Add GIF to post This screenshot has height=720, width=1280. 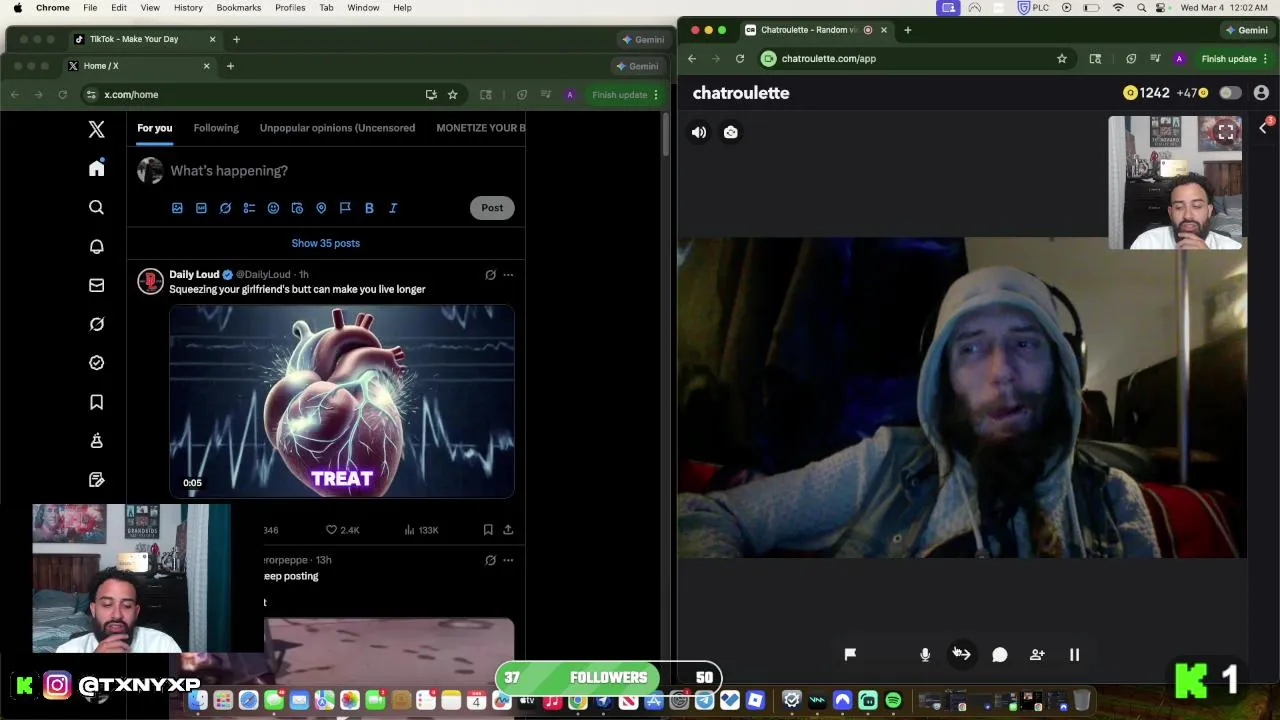click(x=201, y=208)
